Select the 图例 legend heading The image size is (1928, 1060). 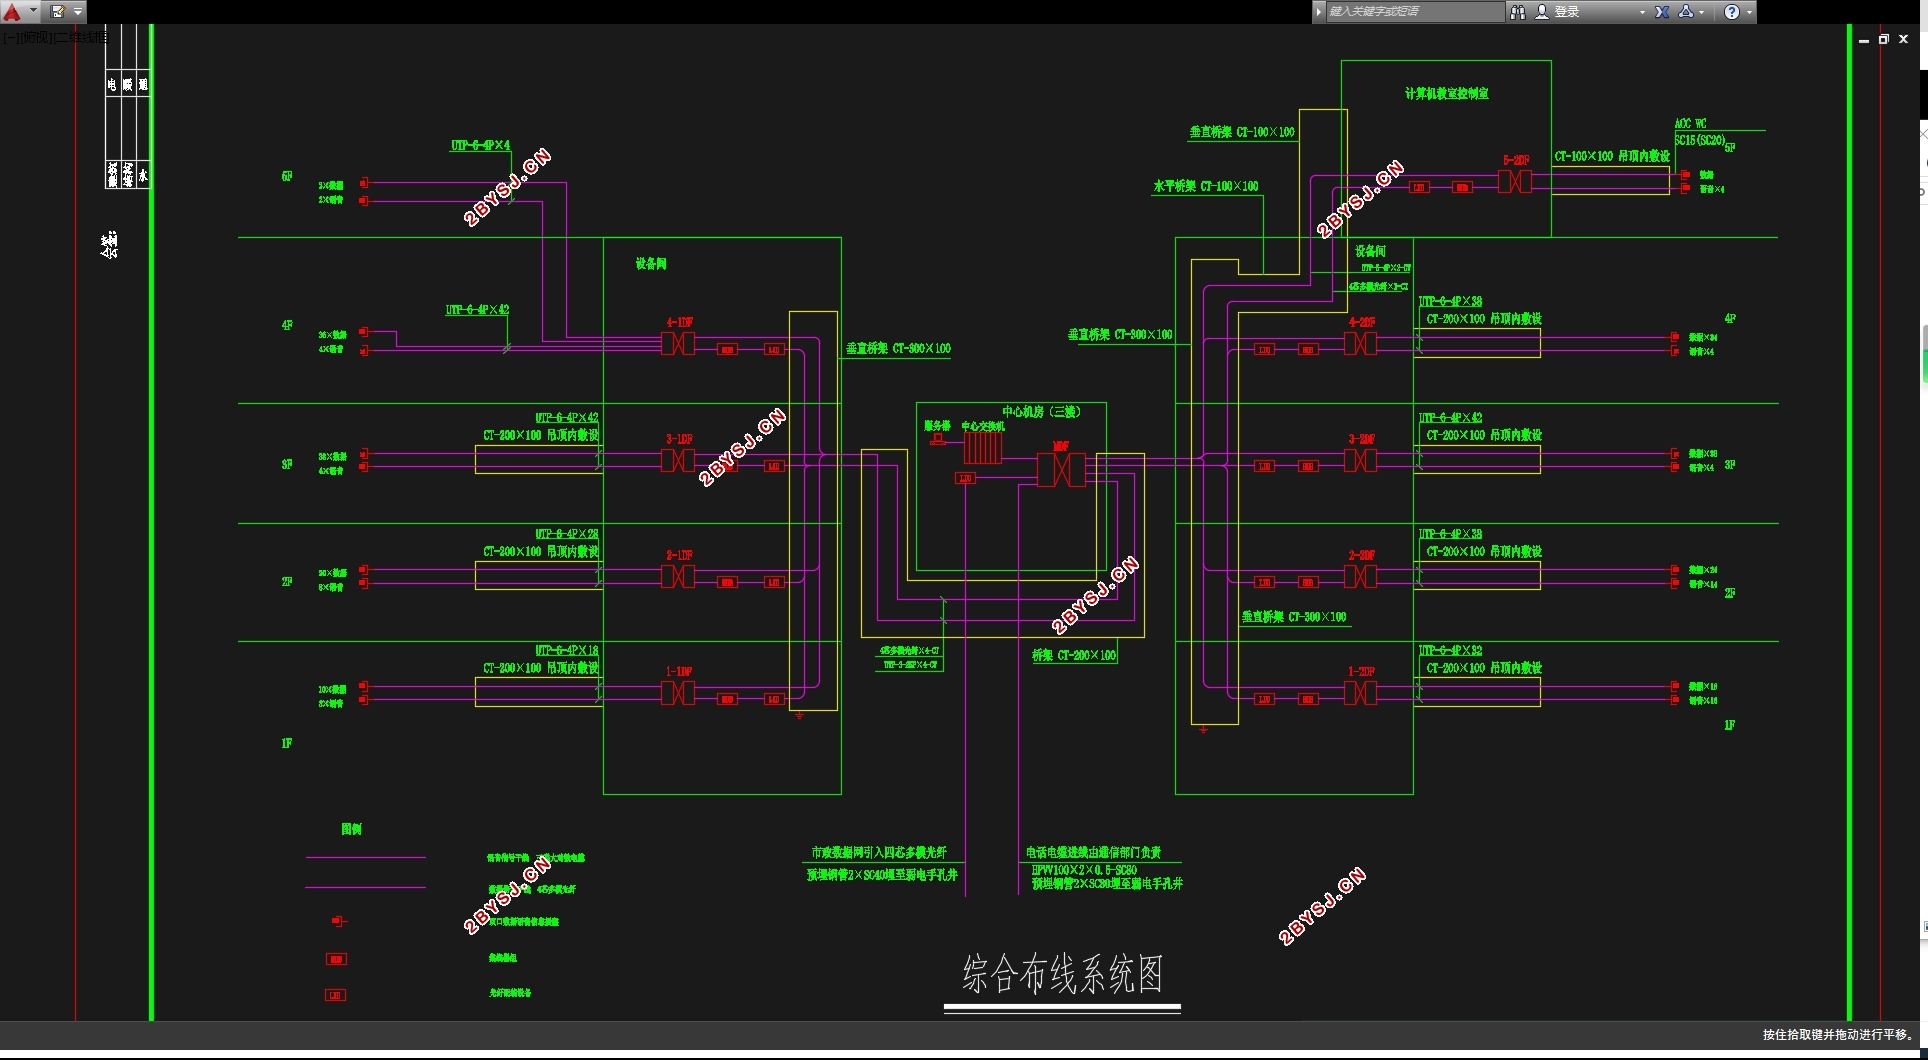351,830
